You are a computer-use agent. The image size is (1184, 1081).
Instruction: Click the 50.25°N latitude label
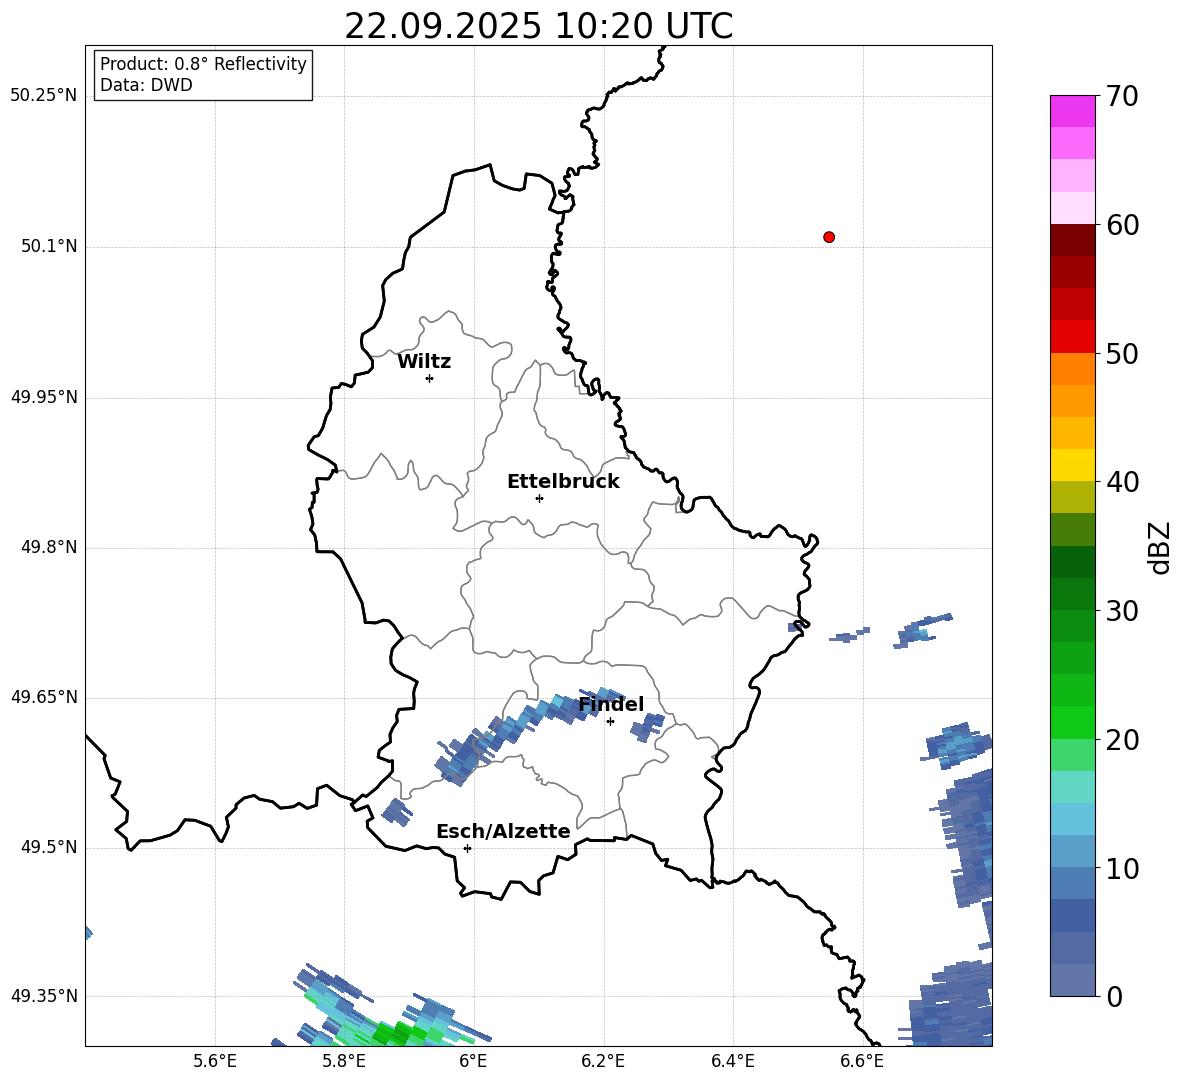click(x=44, y=96)
